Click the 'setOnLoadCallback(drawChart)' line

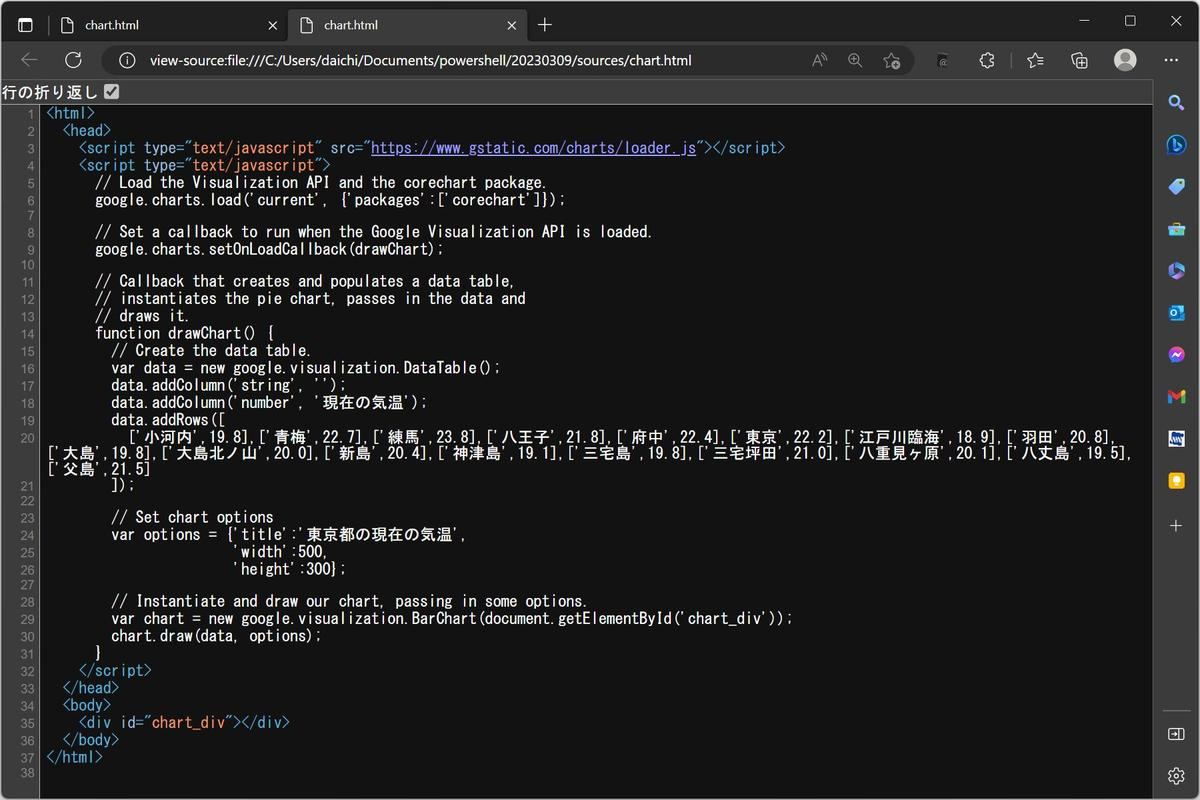pyautogui.click(x=269, y=249)
